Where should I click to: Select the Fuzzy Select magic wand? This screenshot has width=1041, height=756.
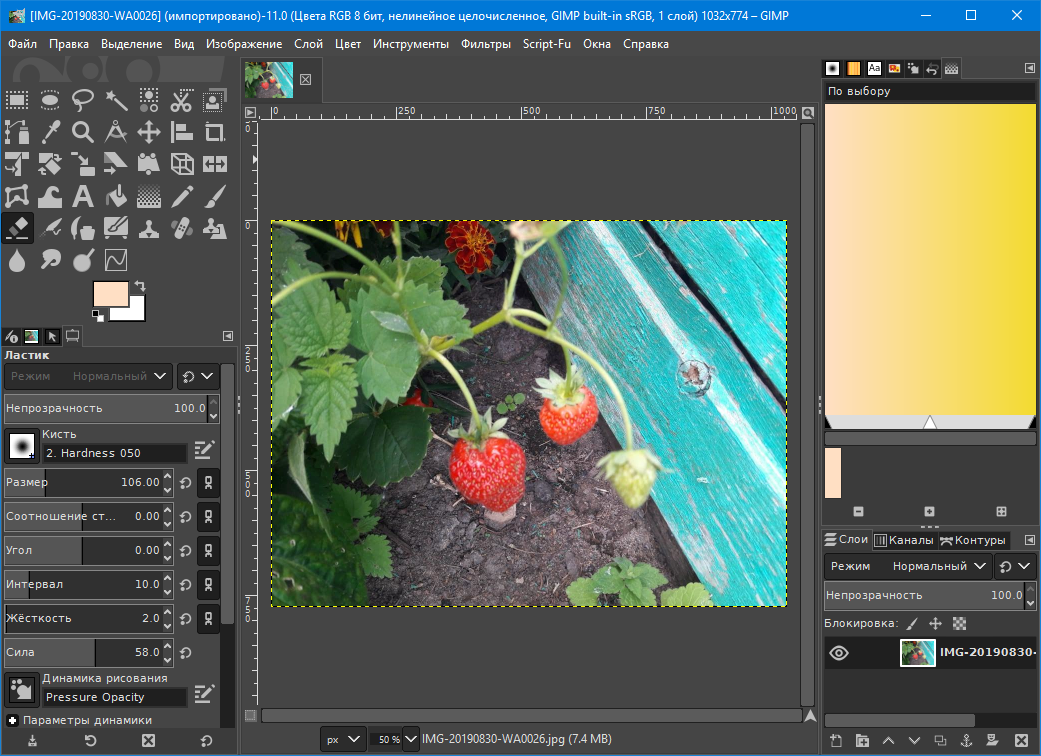click(116, 101)
